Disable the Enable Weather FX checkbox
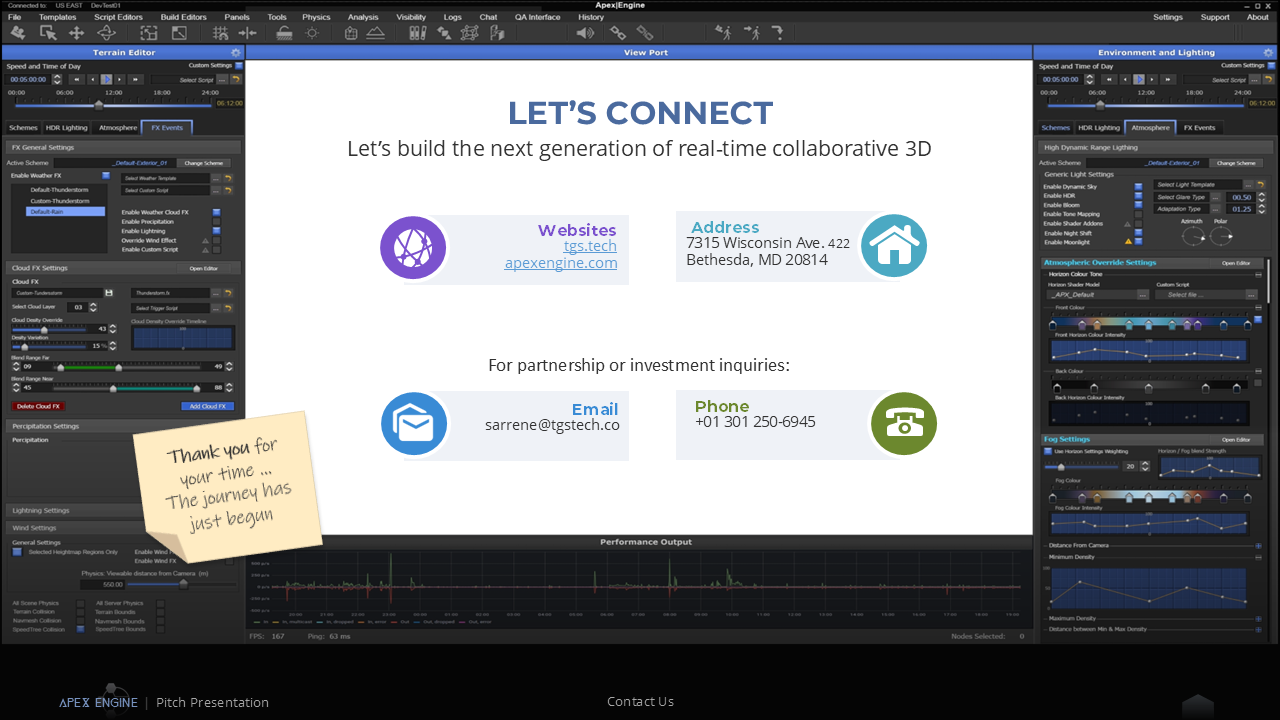This screenshot has width=1280, height=720. click(x=106, y=176)
